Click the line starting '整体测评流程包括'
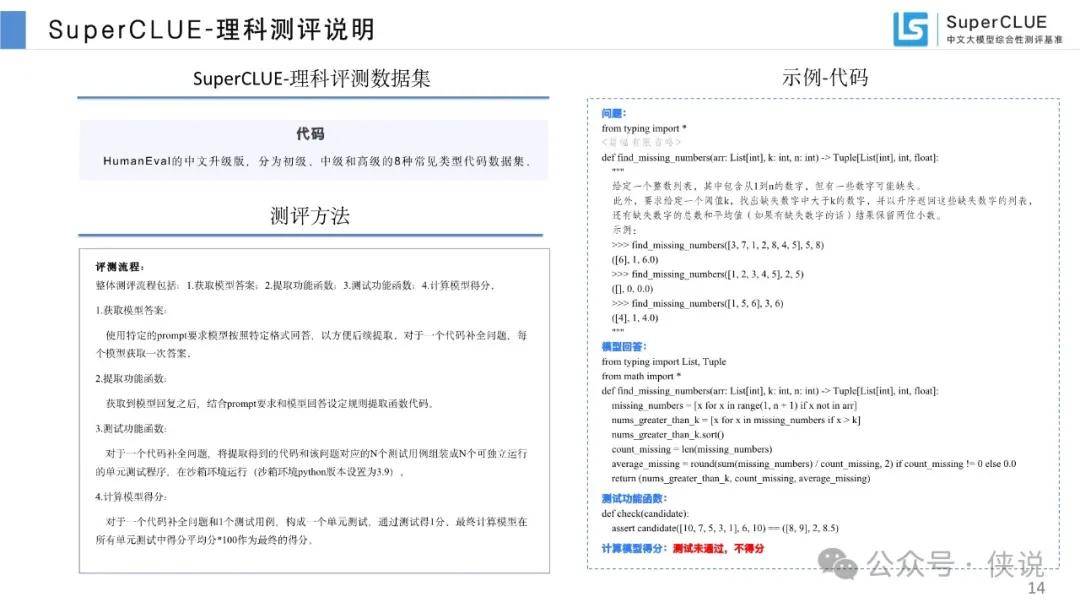Screen dimensions: 1080x608 pos(295,285)
